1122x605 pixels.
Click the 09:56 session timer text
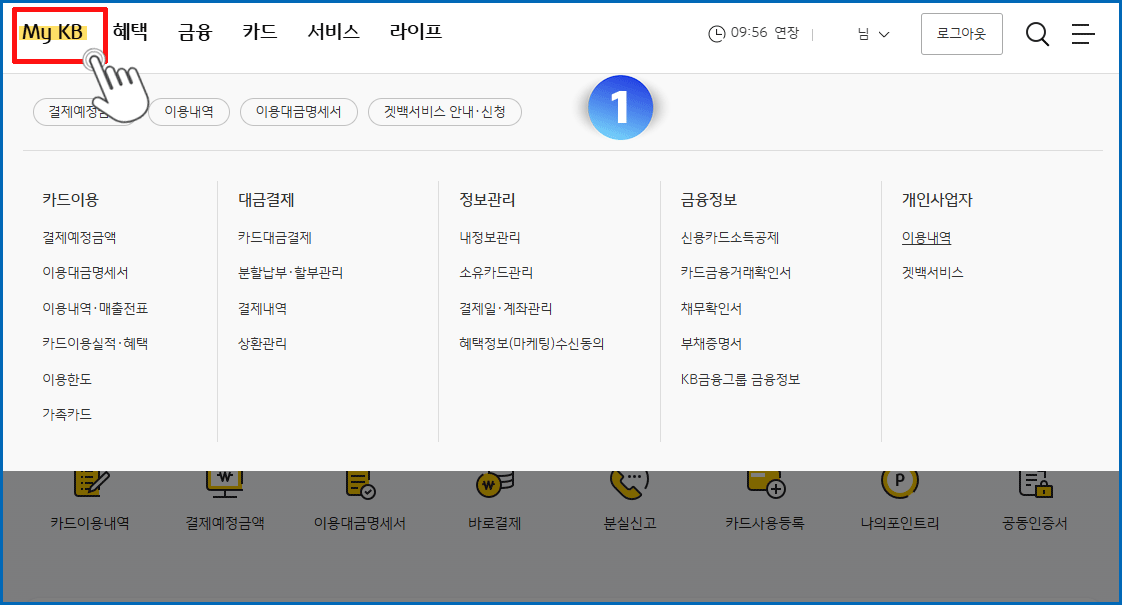pyautogui.click(x=748, y=33)
